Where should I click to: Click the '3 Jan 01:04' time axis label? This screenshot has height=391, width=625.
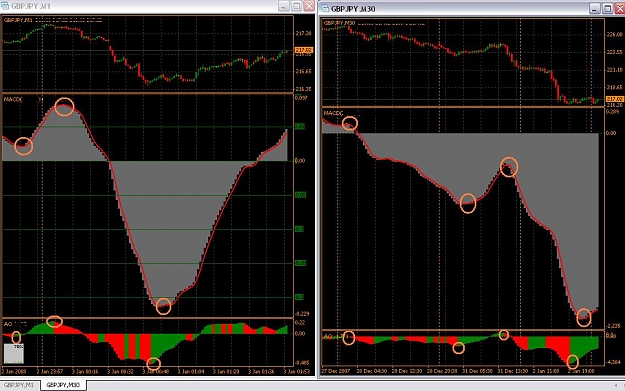coord(191,371)
